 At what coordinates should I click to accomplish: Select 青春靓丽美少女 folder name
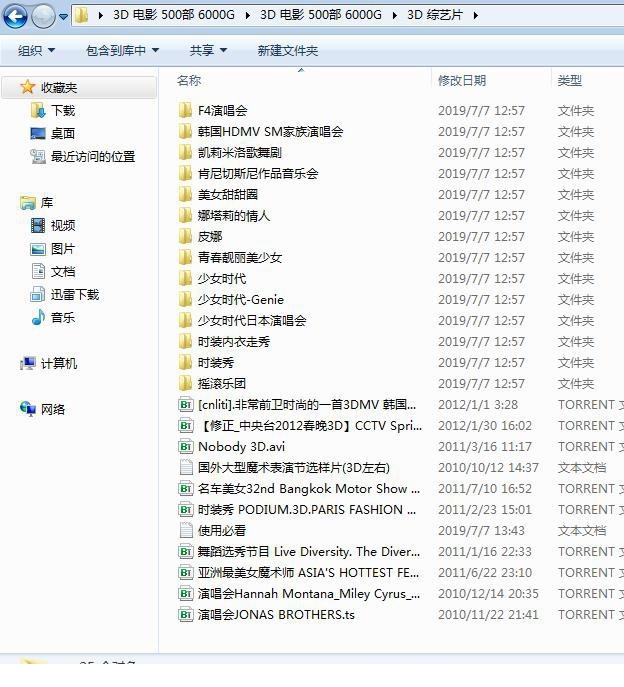pyautogui.click(x=240, y=258)
